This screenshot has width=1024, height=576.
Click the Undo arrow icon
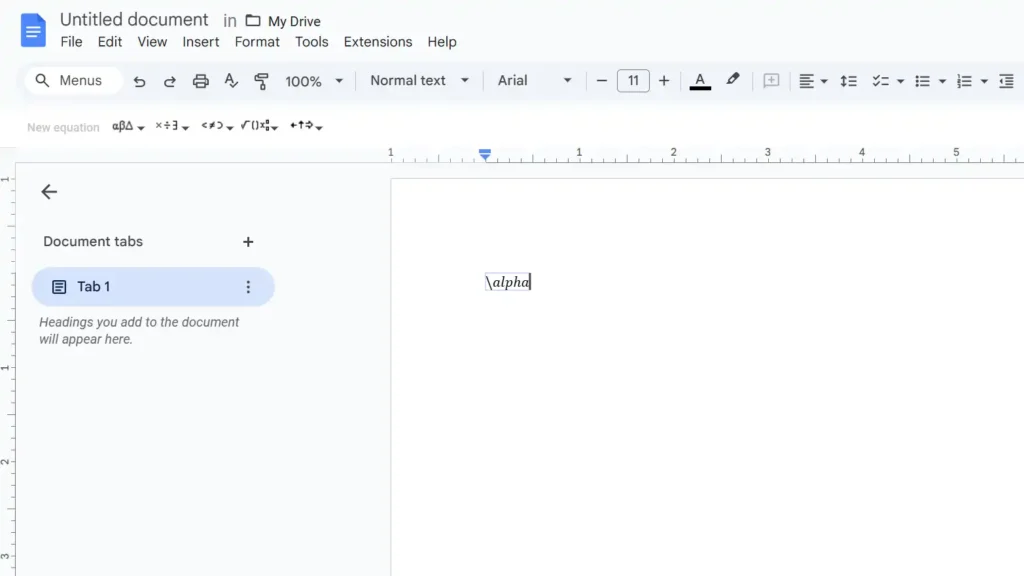pos(139,81)
